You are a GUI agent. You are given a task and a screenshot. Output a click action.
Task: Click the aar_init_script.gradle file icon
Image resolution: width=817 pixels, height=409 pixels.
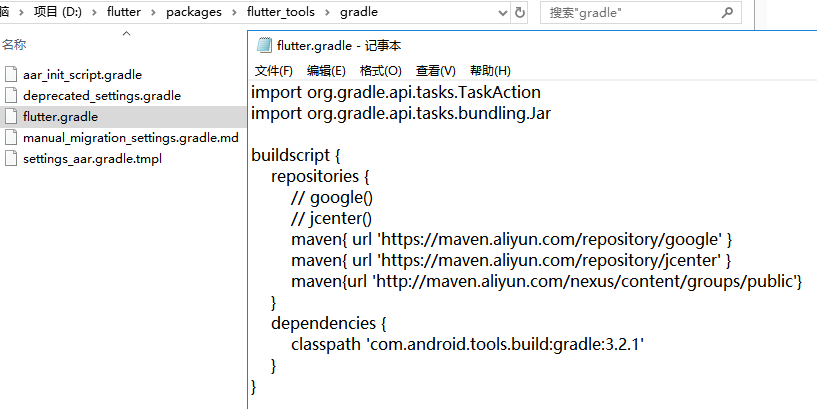11,75
